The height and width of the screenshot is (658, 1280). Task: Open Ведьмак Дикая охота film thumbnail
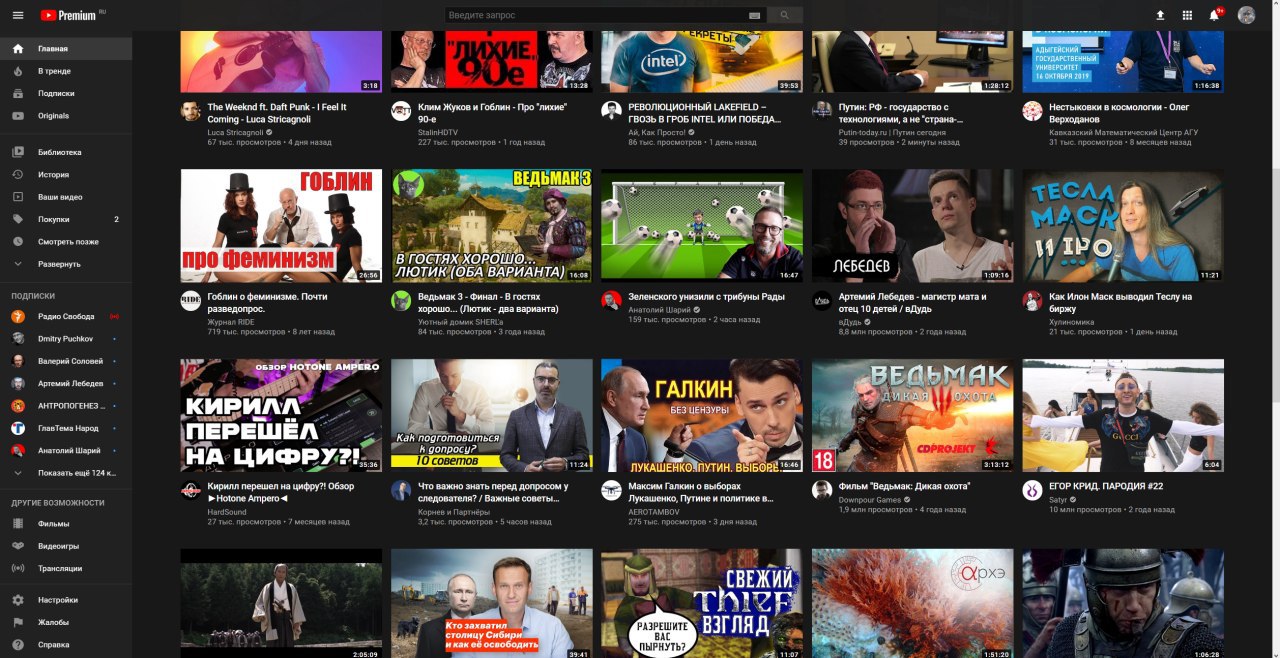(x=912, y=415)
